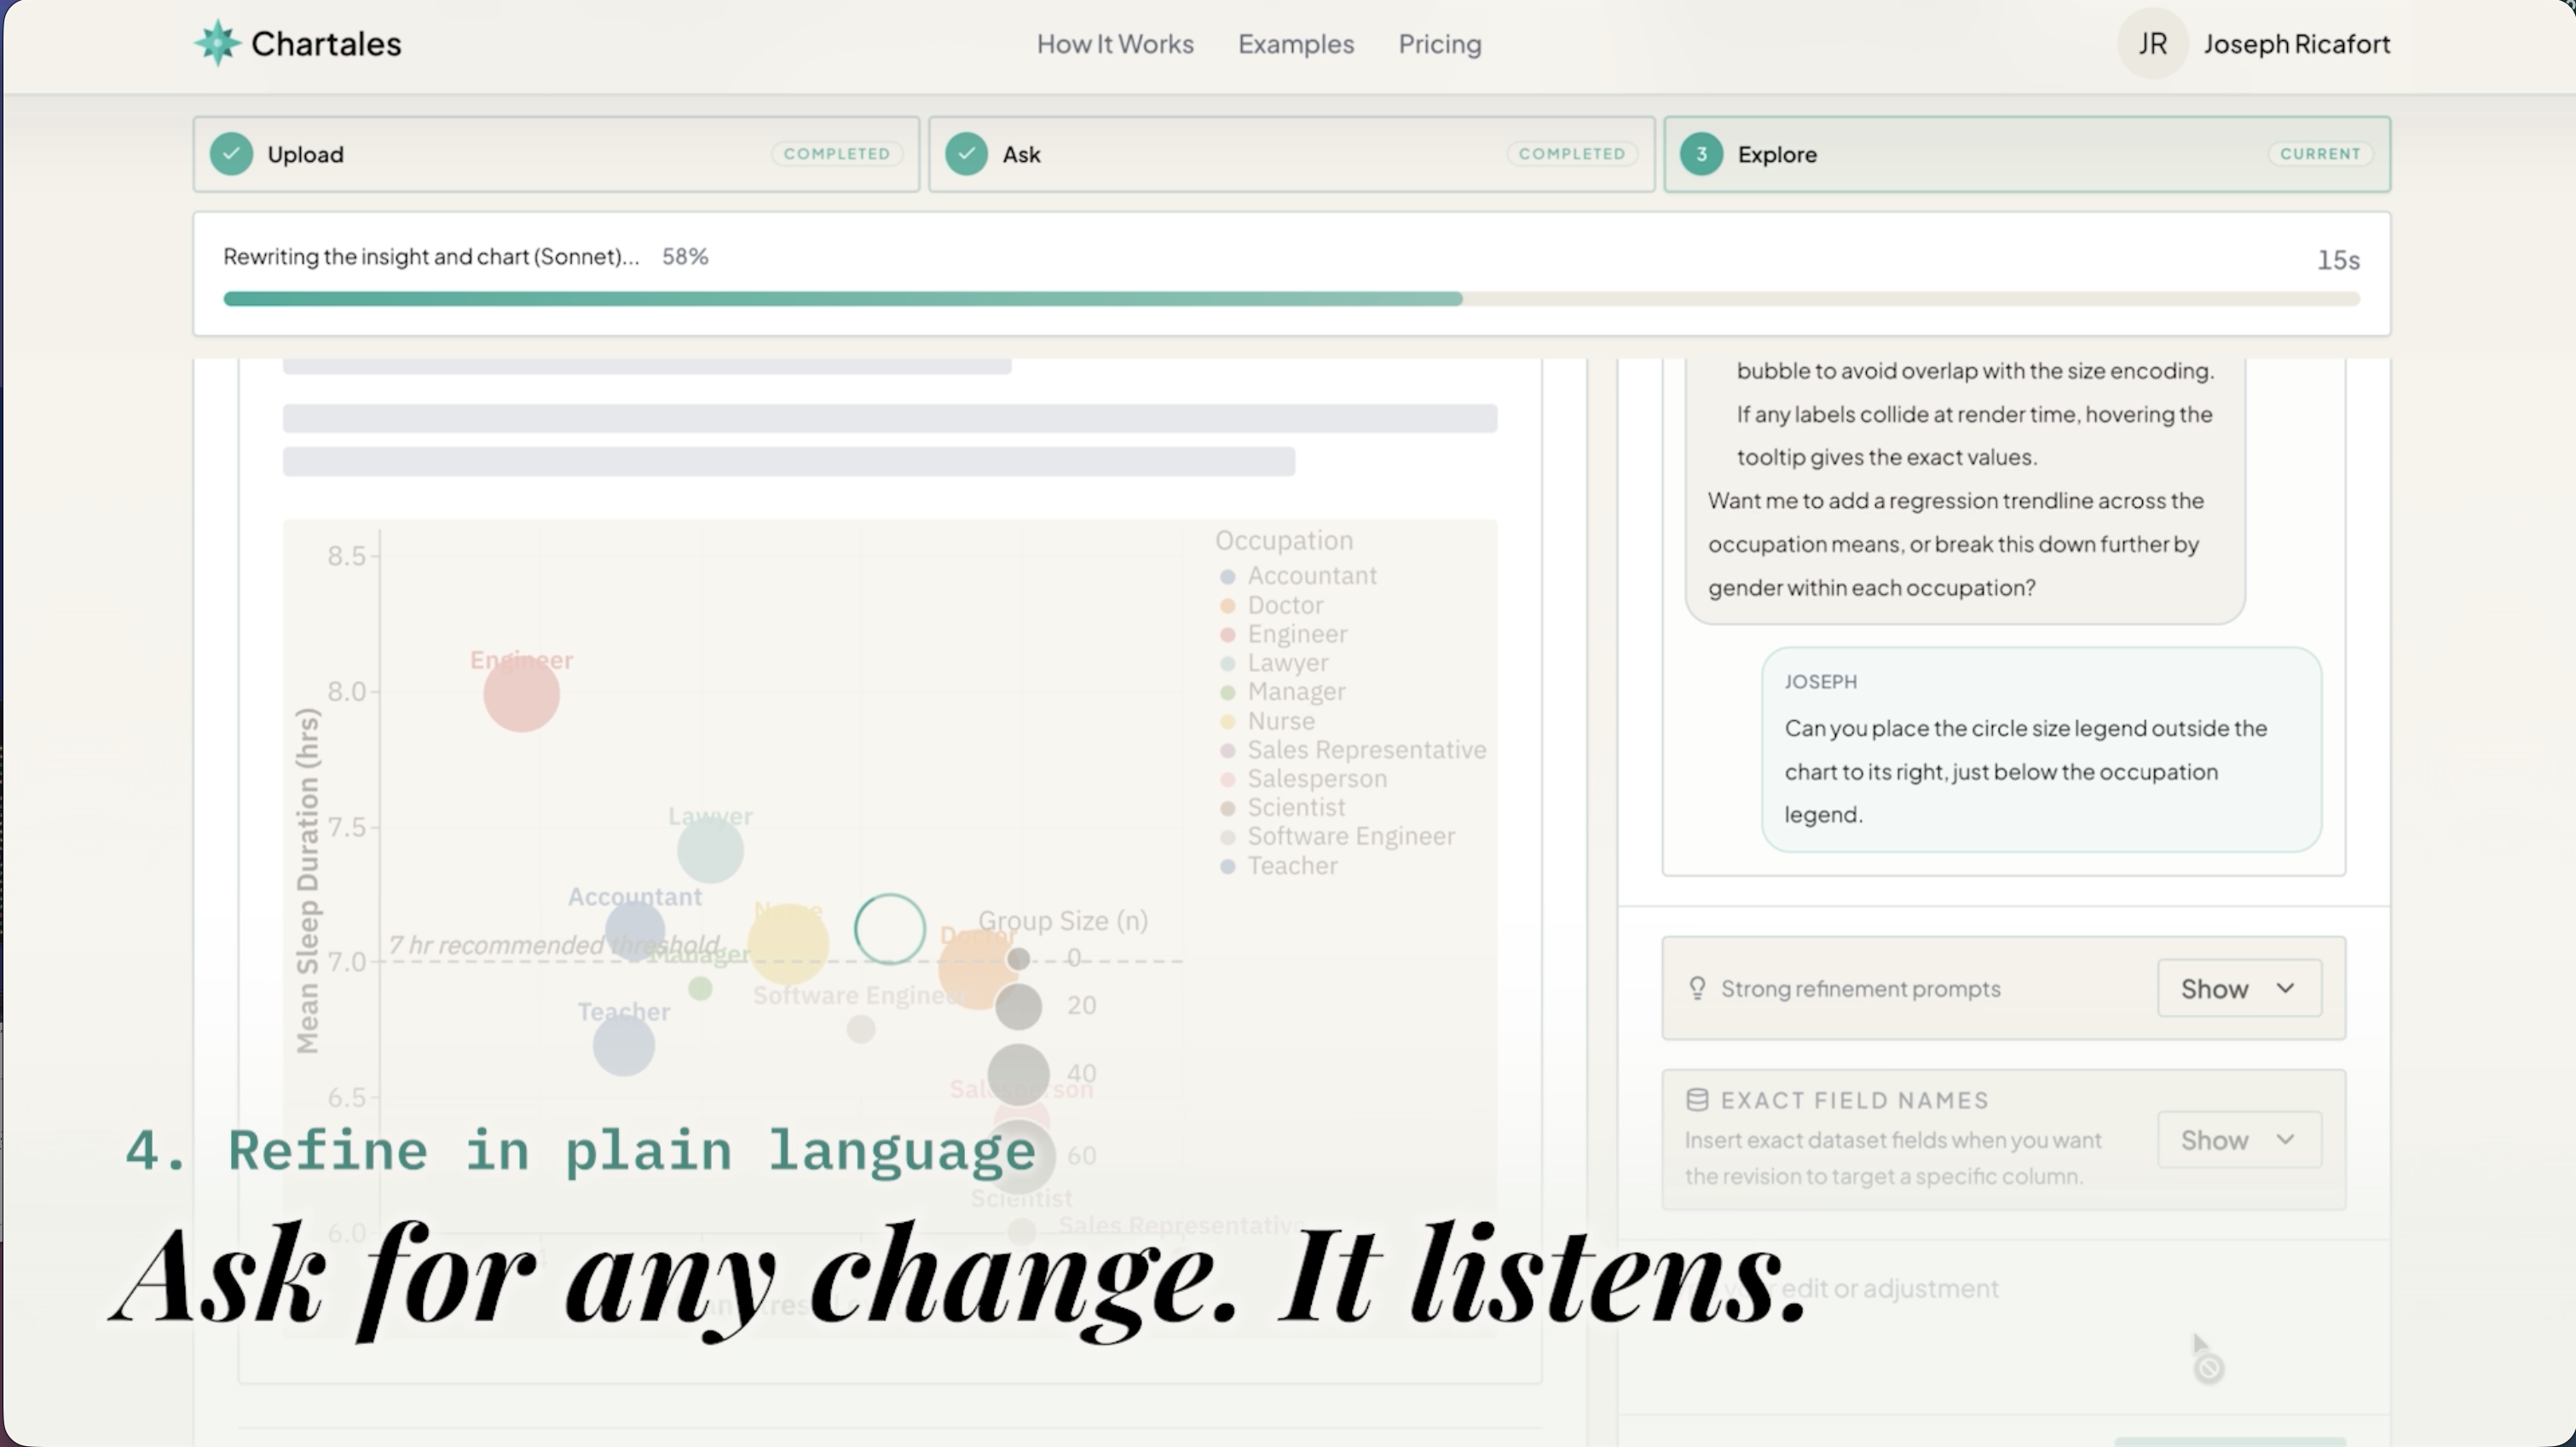Expand the Exact Field Names Show dropdown
2576x1447 pixels.
click(x=2238, y=1140)
